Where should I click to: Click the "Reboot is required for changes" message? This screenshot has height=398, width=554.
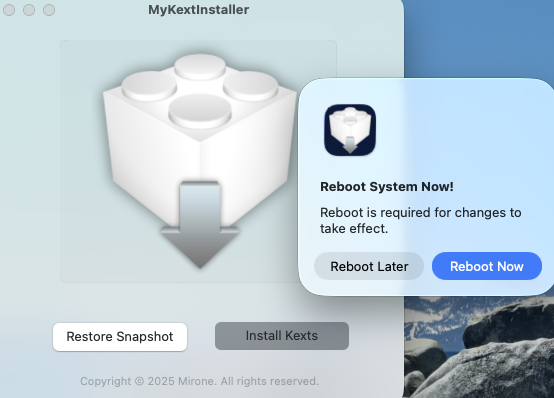coord(420,221)
